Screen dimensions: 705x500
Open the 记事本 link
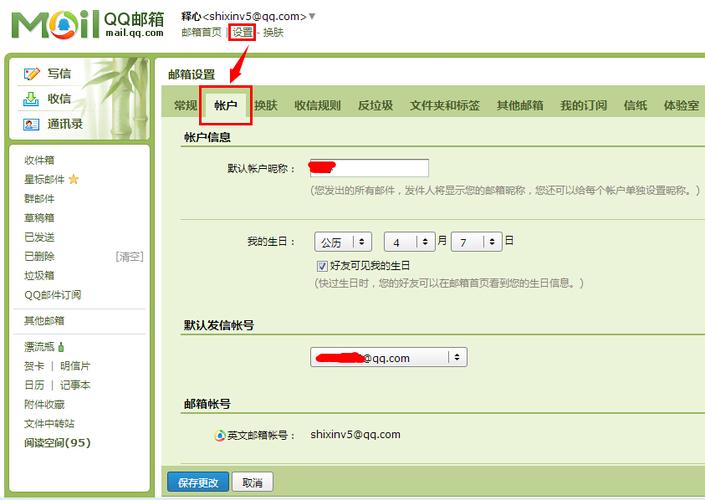coord(75,385)
